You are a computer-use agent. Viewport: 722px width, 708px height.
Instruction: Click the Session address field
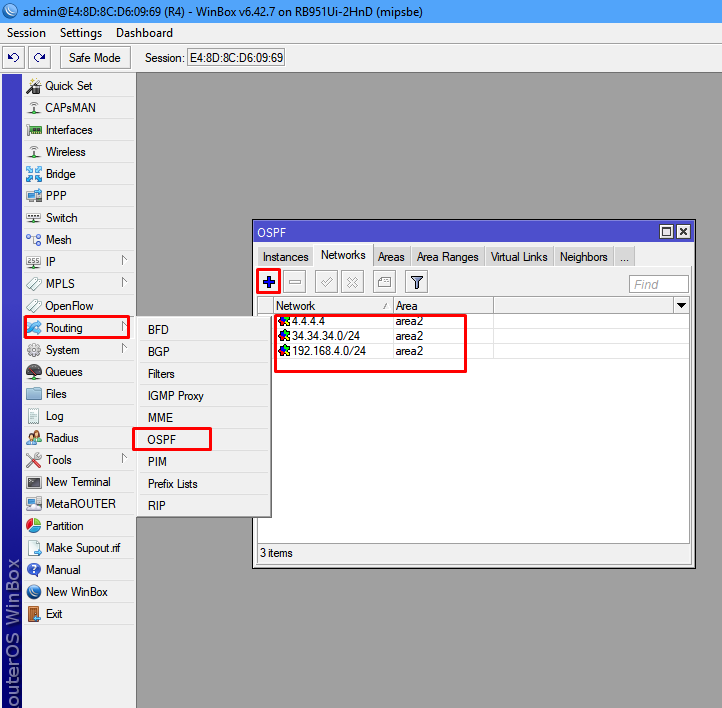point(236,58)
